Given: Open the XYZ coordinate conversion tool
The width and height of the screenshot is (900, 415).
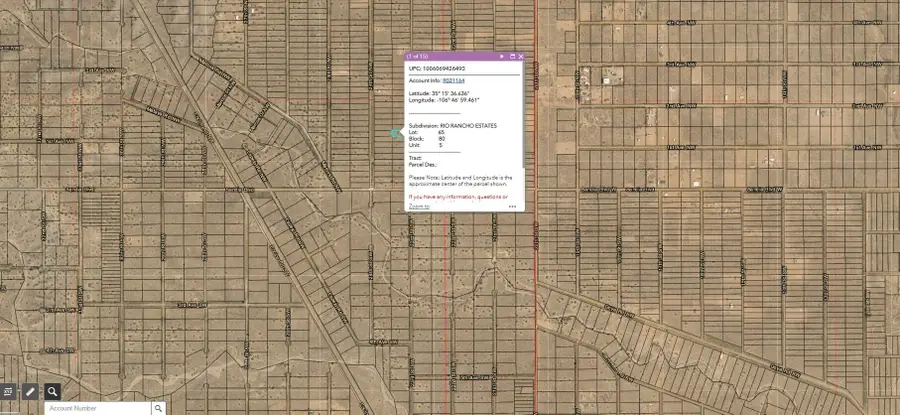Looking at the screenshot, I should (x=7, y=392).
